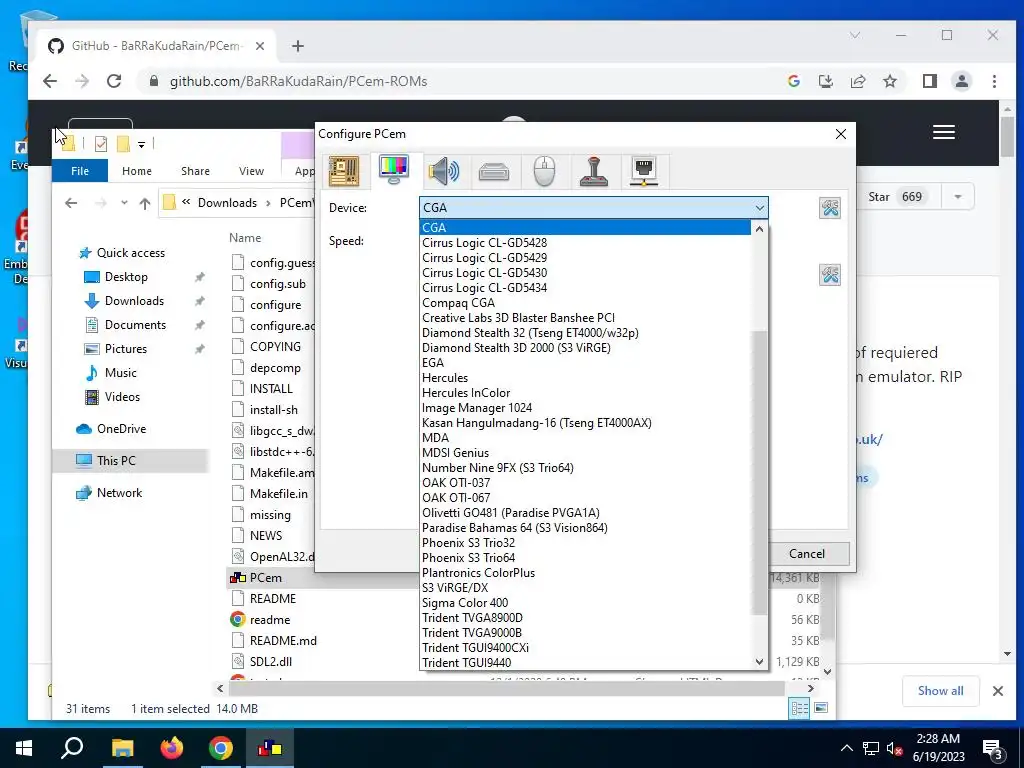Open Chrome's three-dot menu
Screen dimensions: 1024x768
[x=994, y=81]
